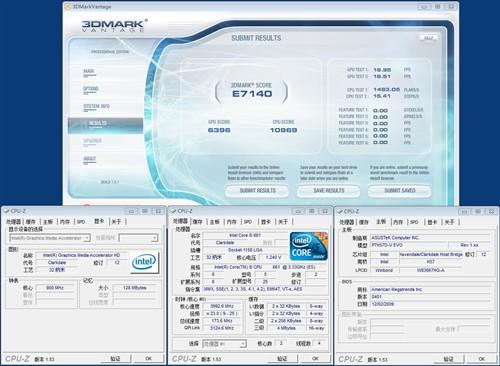Open OPTIONS in the 3DMark sidebar
500x366 pixels.
pyautogui.click(x=91, y=89)
